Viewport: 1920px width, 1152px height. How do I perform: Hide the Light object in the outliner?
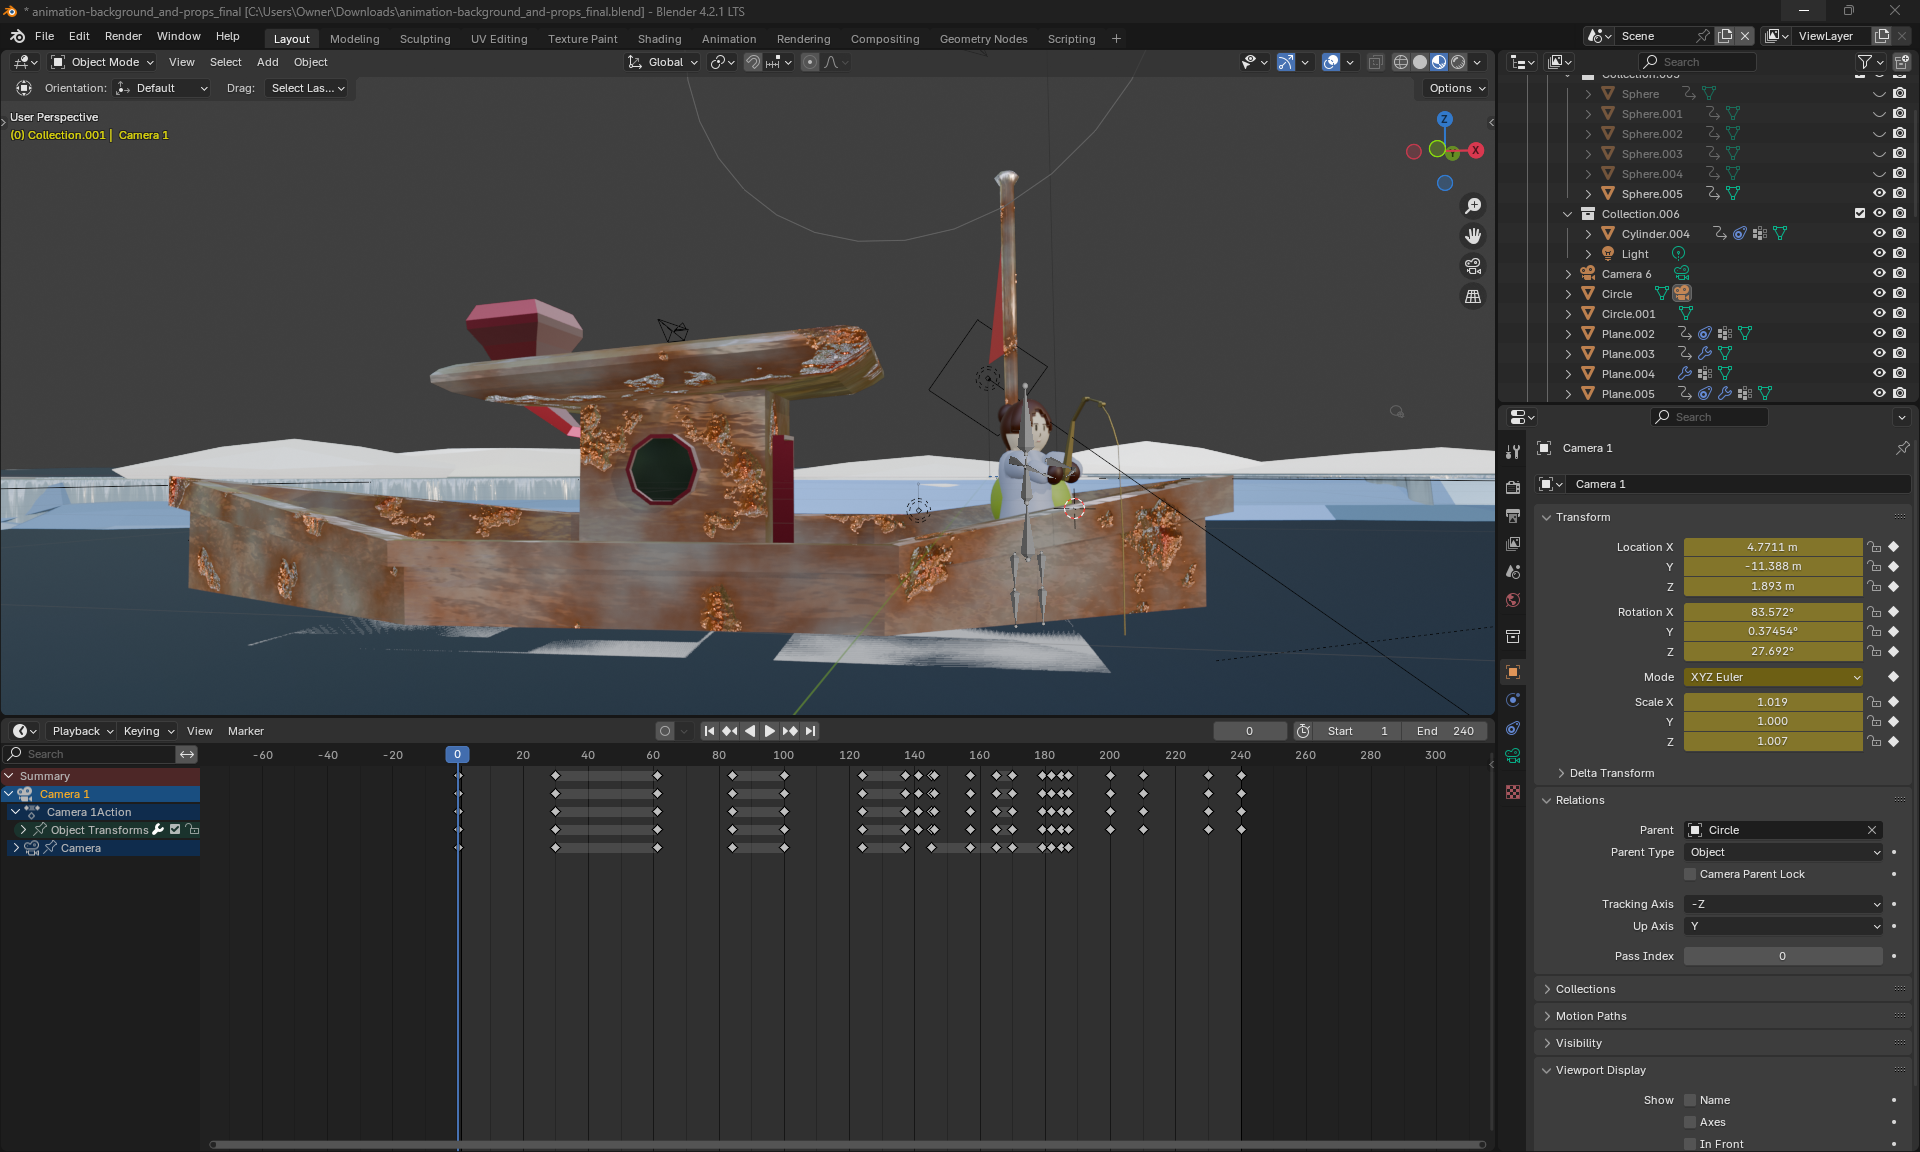1879,253
